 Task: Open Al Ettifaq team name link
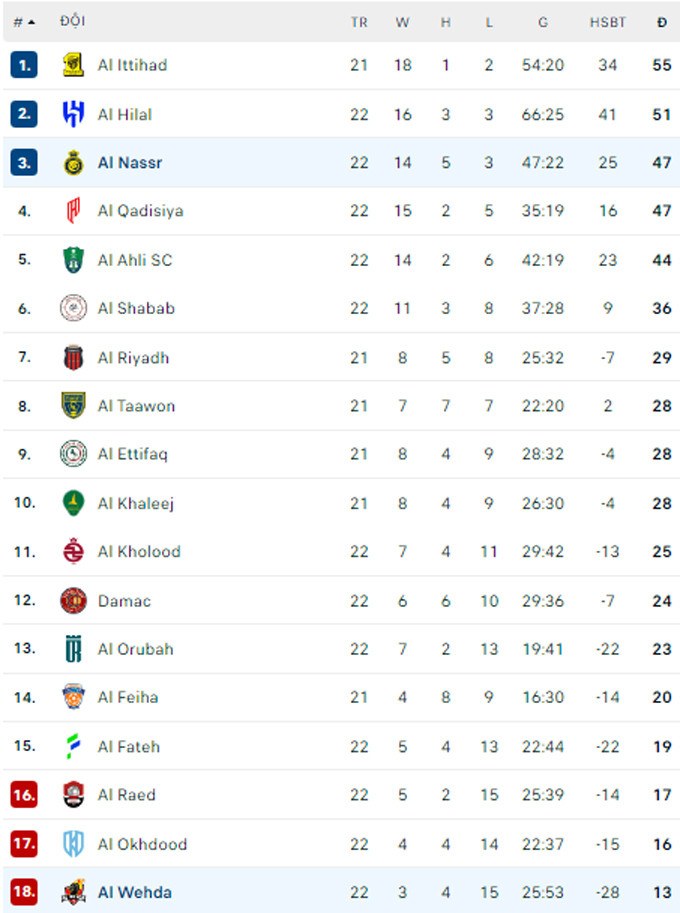pos(133,454)
